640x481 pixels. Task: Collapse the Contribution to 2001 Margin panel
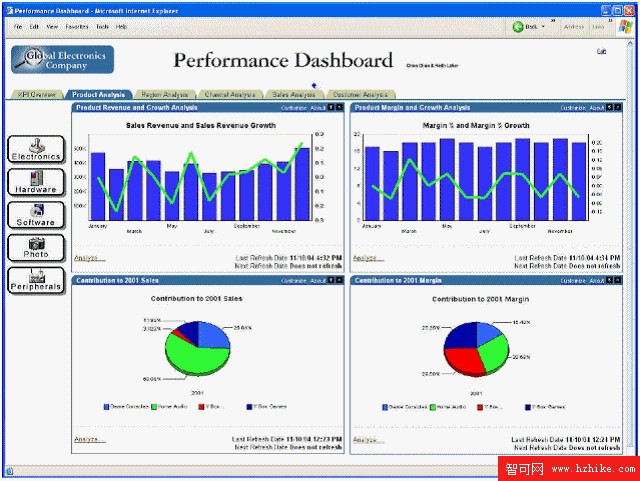pos(610,280)
